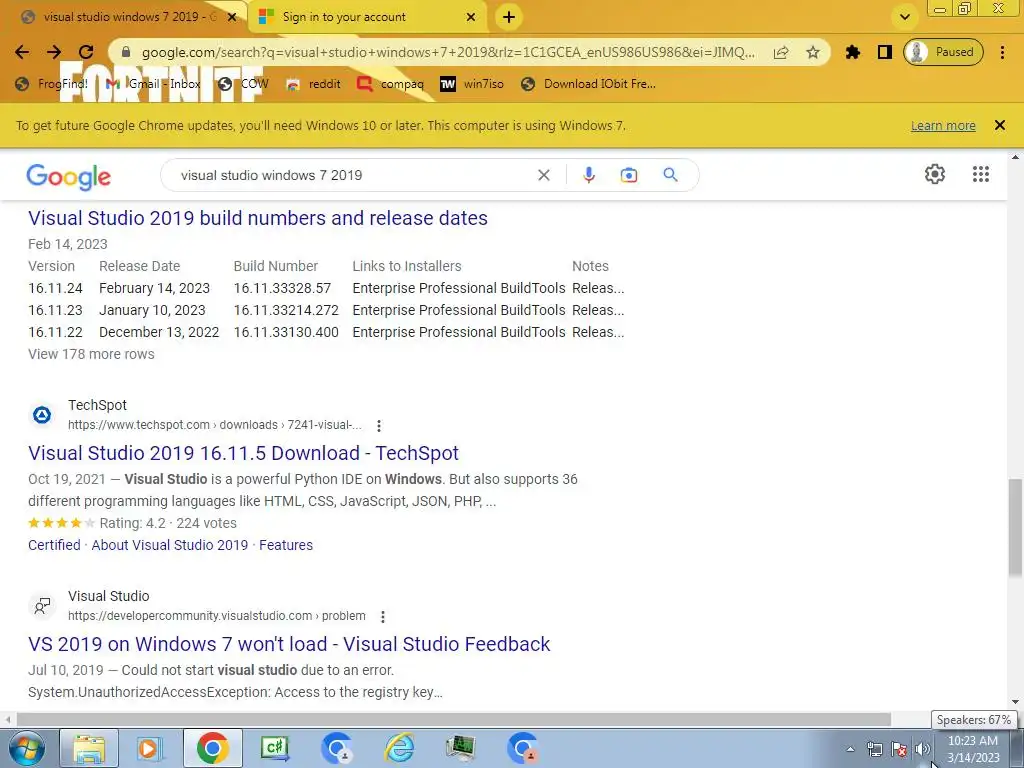The height and width of the screenshot is (768, 1024).
Task: Open new tab with plus button
Action: (x=509, y=17)
